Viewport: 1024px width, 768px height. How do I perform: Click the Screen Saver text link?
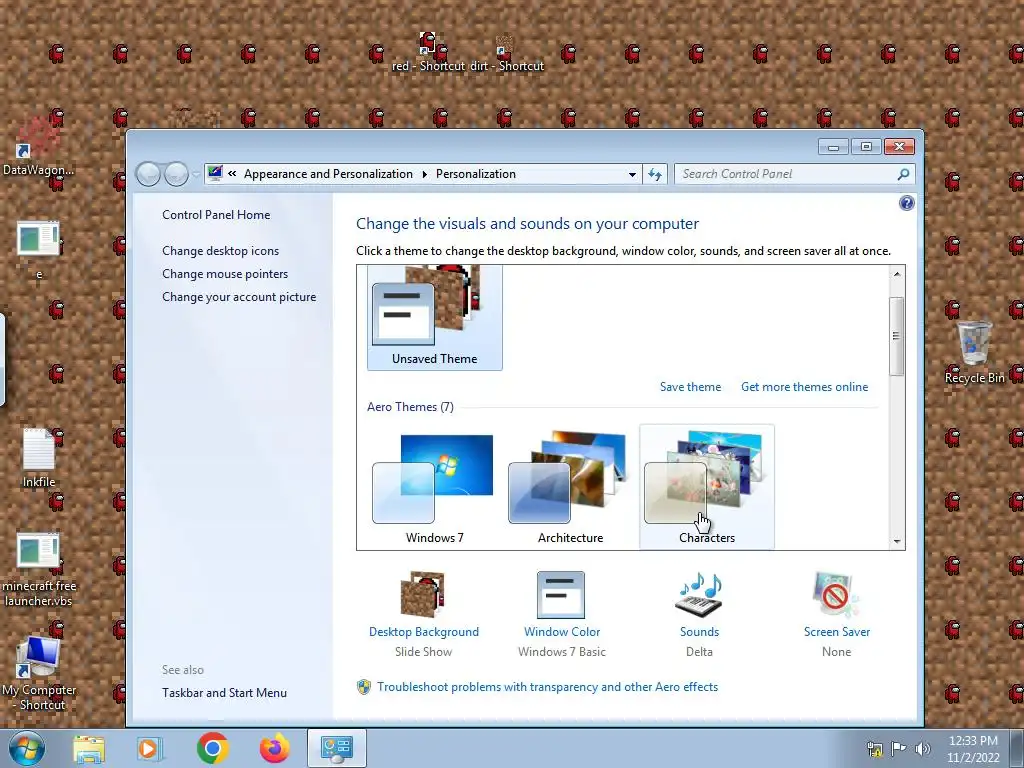837,632
